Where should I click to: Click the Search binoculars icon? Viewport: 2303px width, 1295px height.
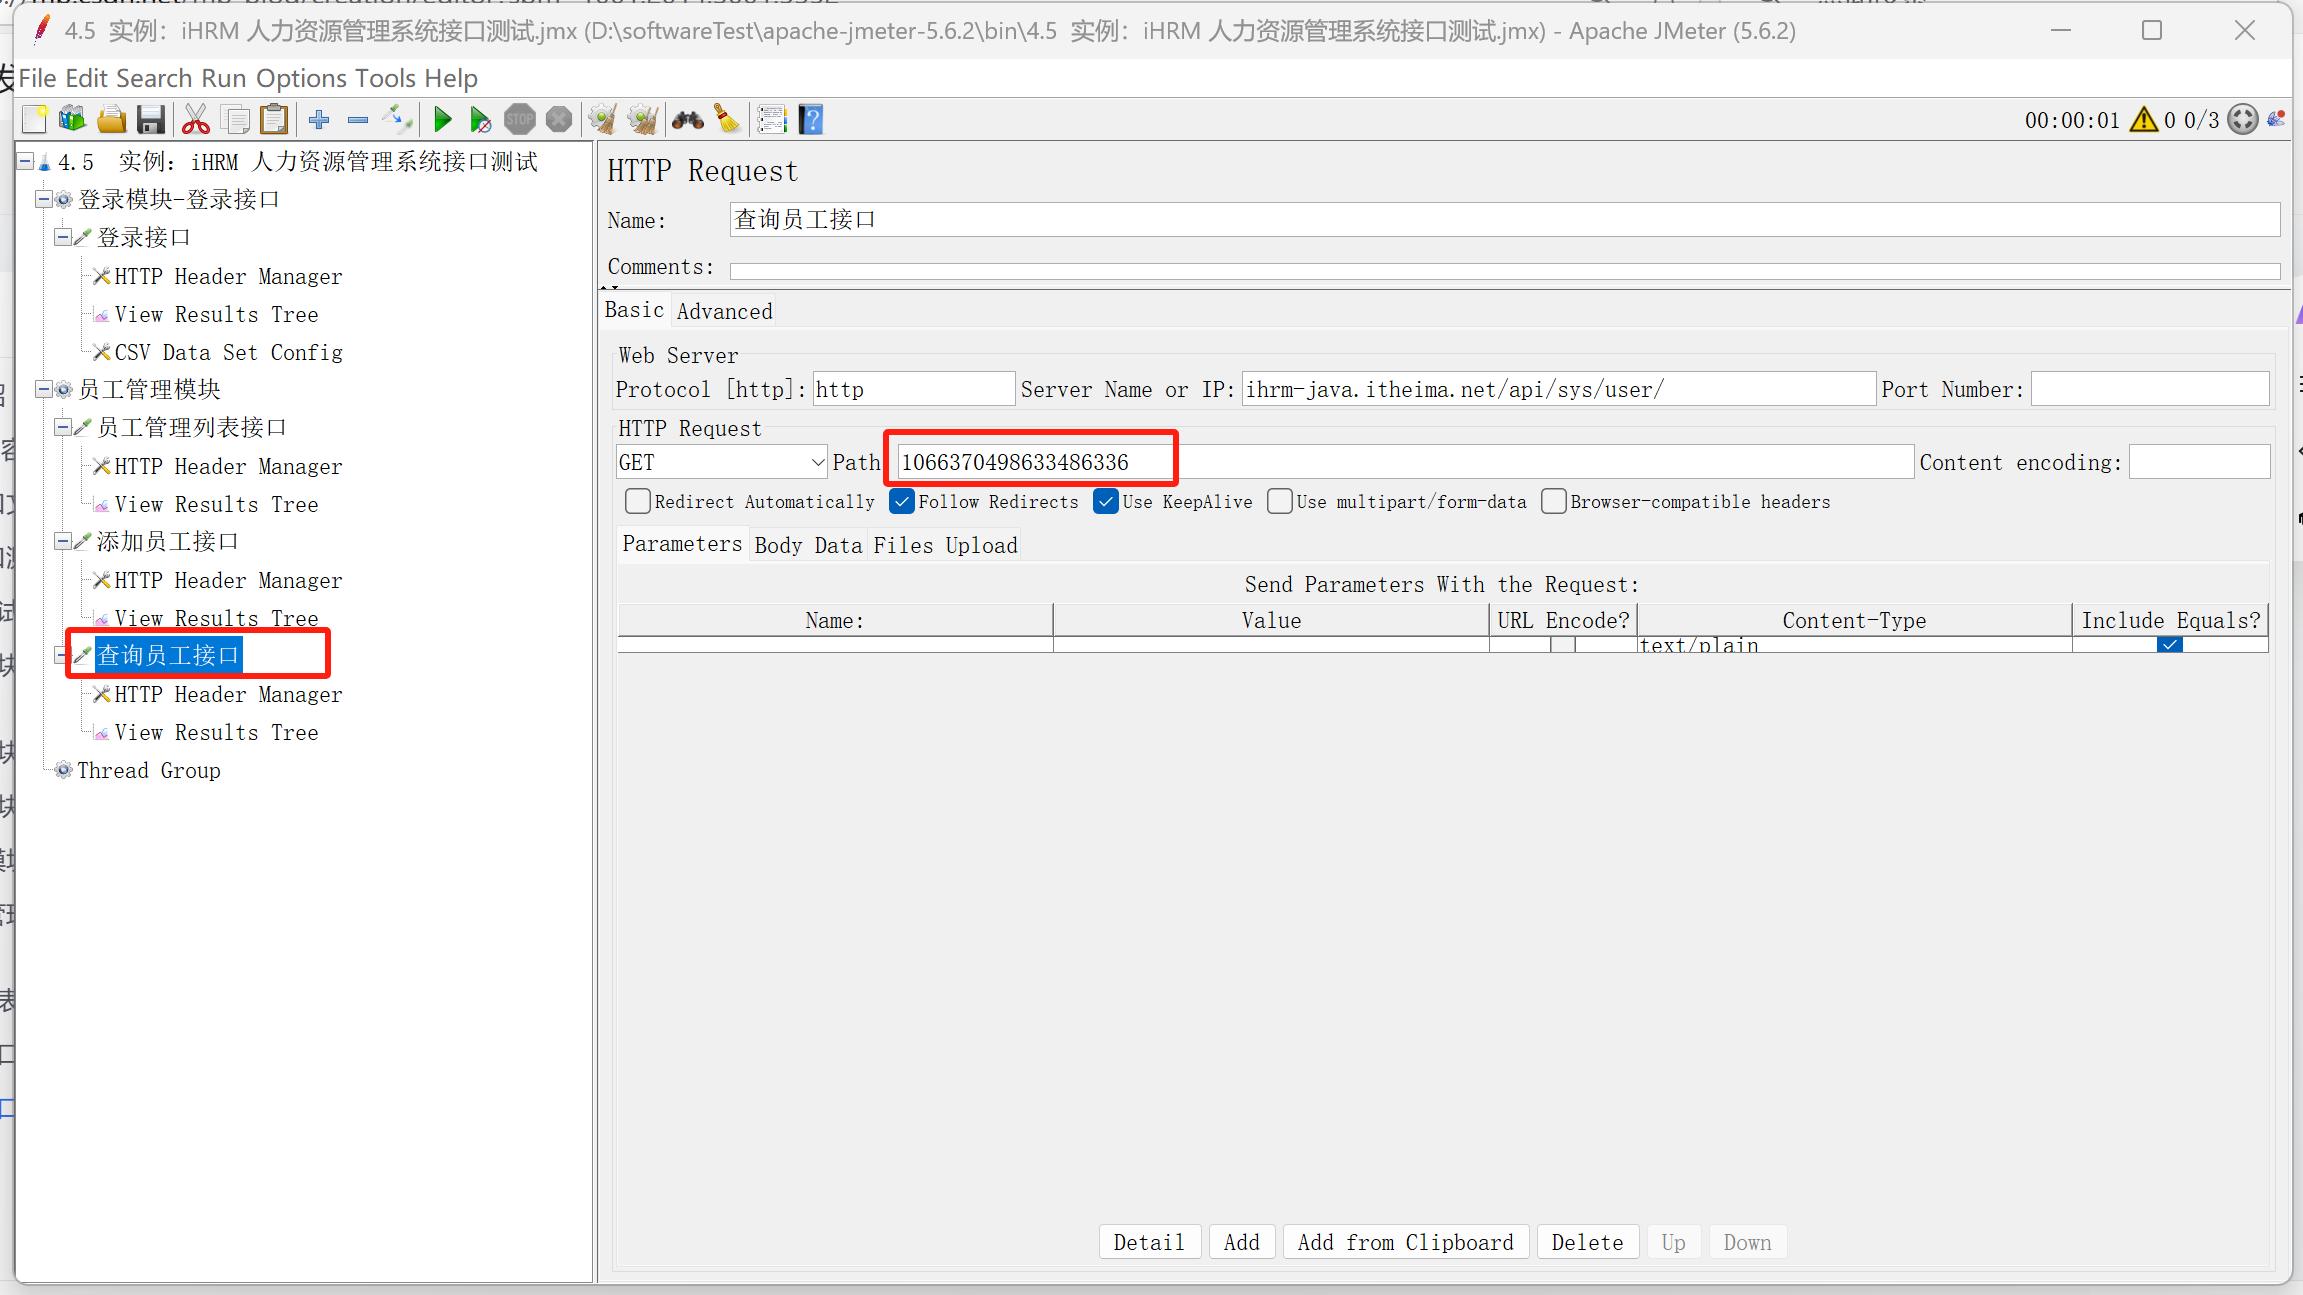pos(687,120)
